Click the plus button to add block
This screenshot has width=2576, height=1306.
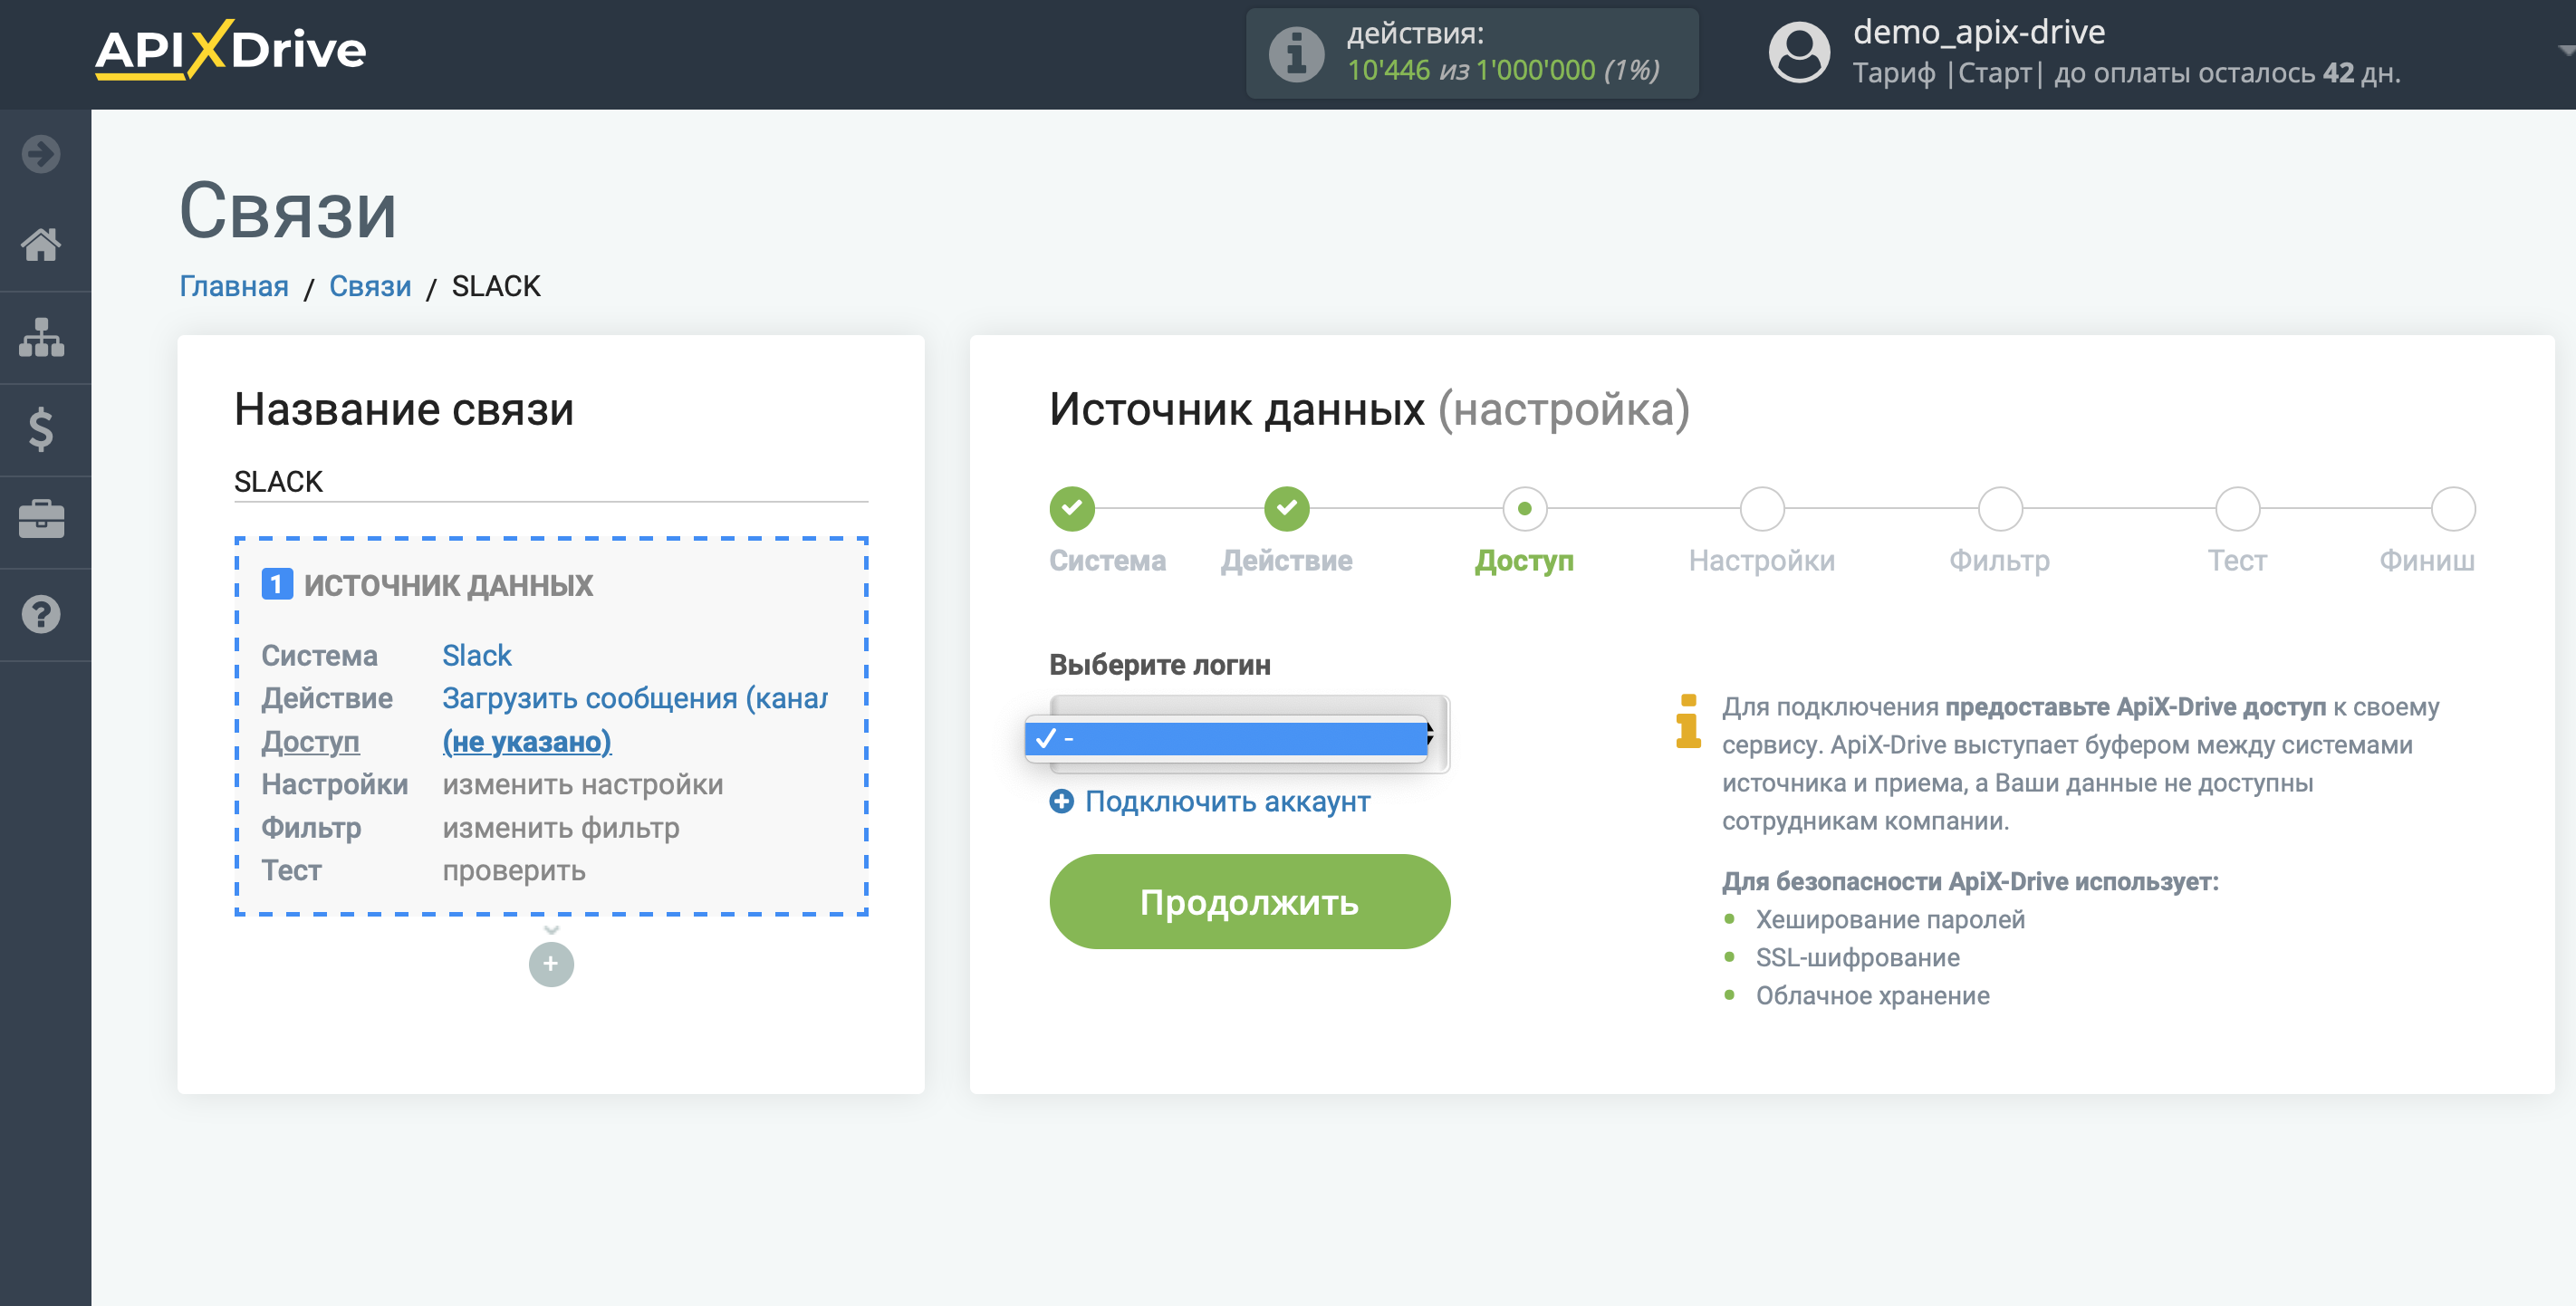[x=552, y=965]
